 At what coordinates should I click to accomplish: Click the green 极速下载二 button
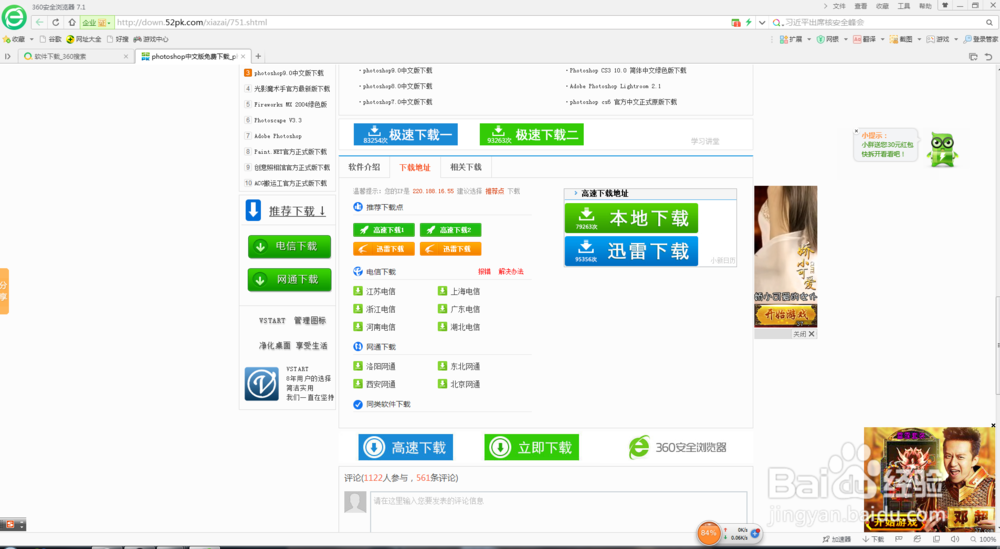pyautogui.click(x=532, y=135)
